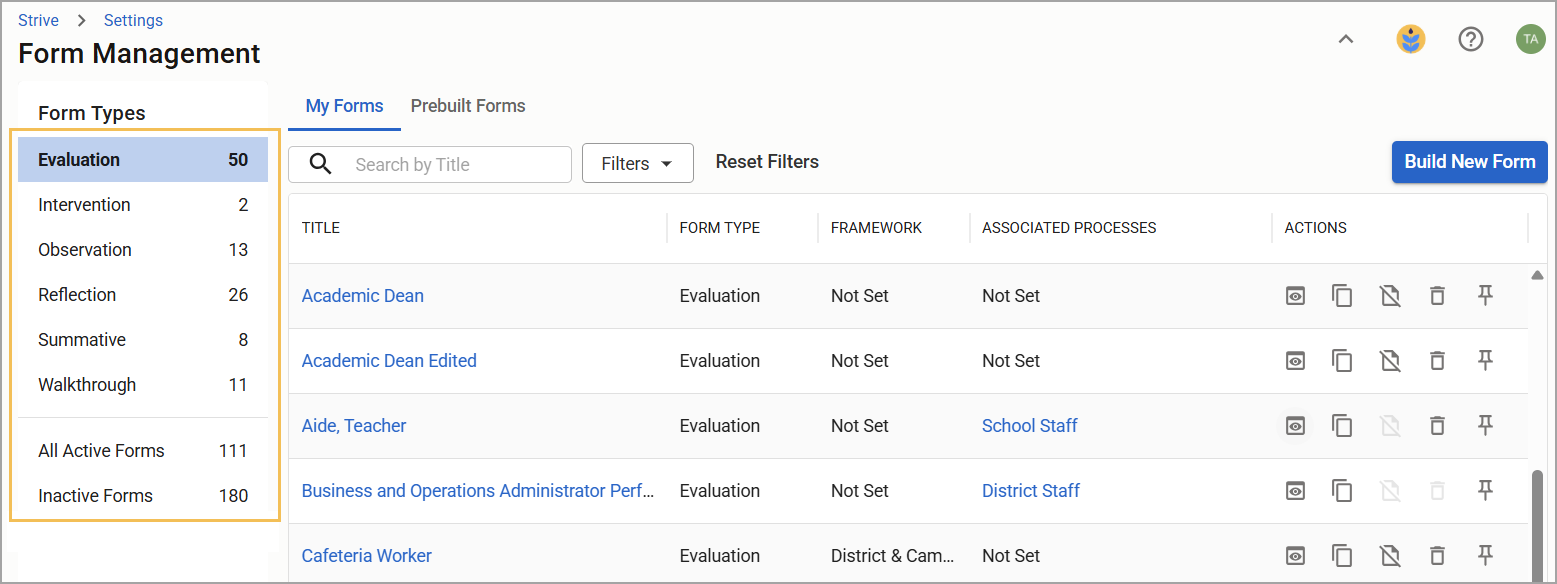The height and width of the screenshot is (584, 1557).
Task: Open the Aide, Teacher form link
Action: click(x=354, y=426)
